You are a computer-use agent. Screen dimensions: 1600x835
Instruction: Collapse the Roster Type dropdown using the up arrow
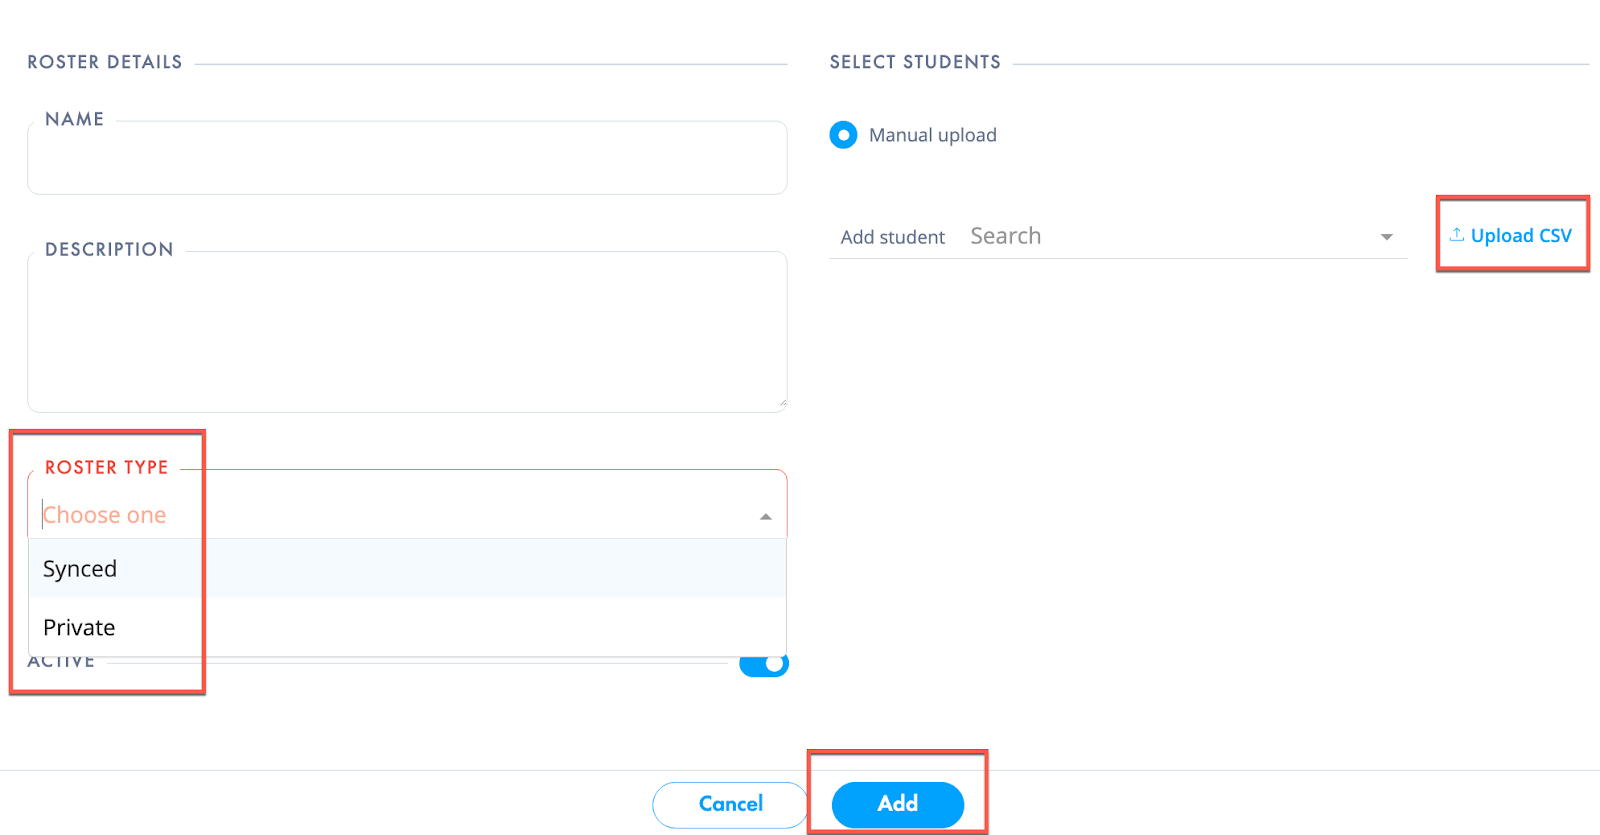[765, 517]
